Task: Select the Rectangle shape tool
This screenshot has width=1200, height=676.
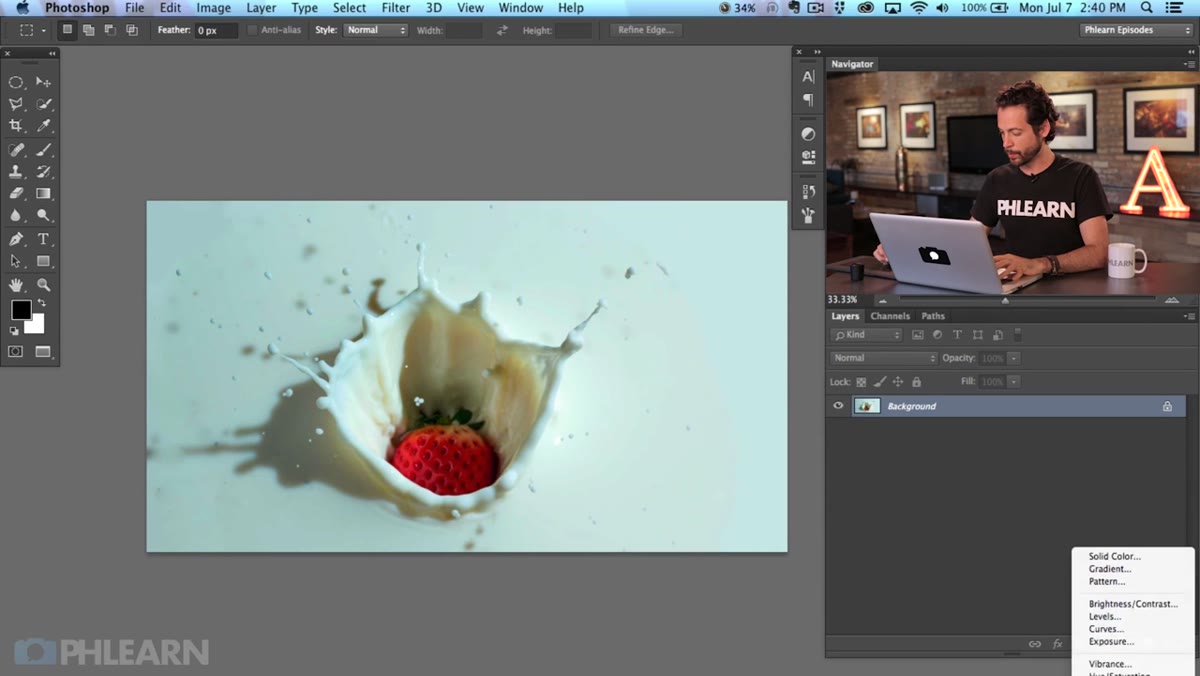Action: tap(44, 261)
